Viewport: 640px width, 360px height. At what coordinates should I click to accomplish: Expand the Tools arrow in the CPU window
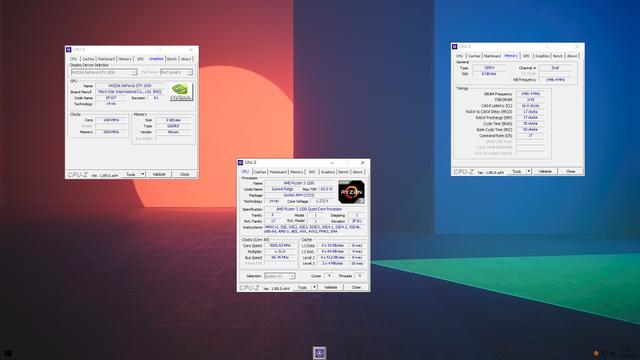point(314,287)
